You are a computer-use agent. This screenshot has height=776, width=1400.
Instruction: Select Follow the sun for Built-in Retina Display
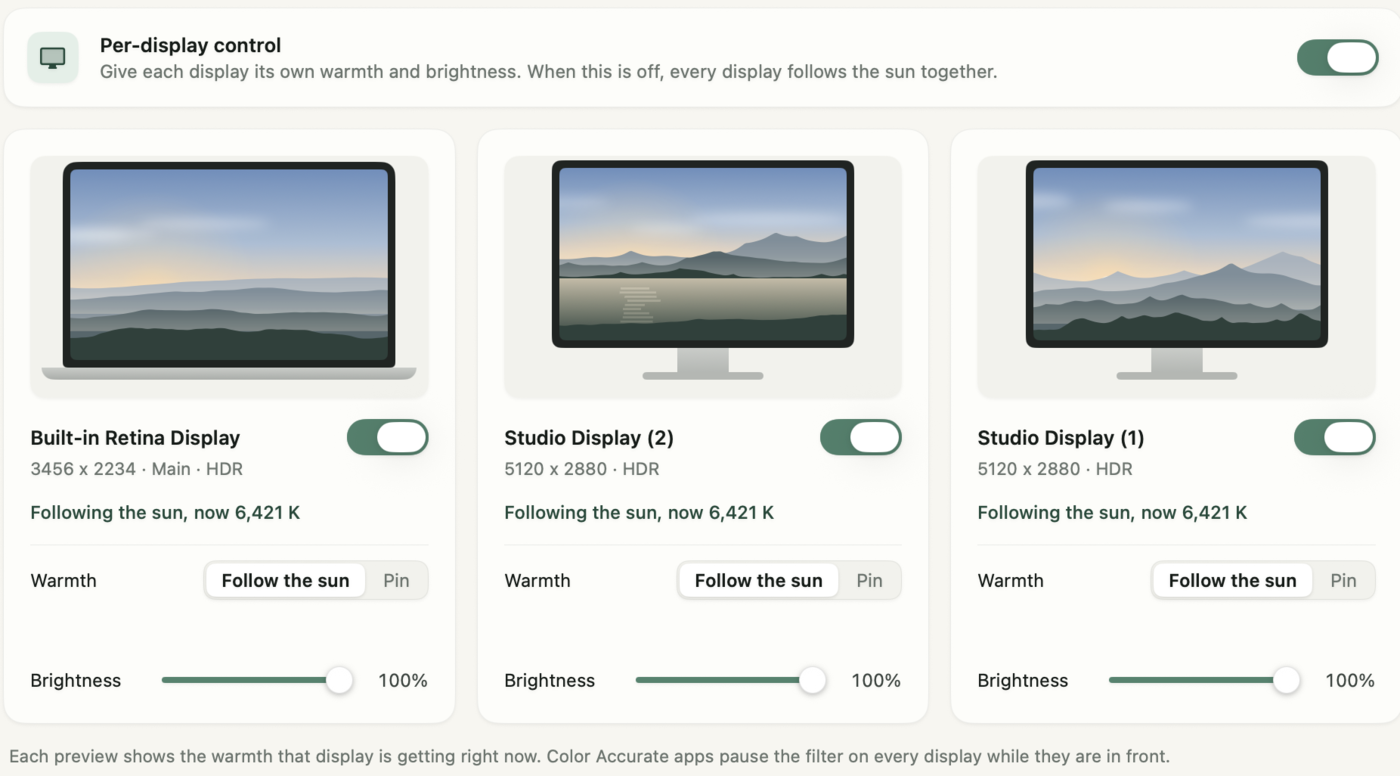(285, 580)
